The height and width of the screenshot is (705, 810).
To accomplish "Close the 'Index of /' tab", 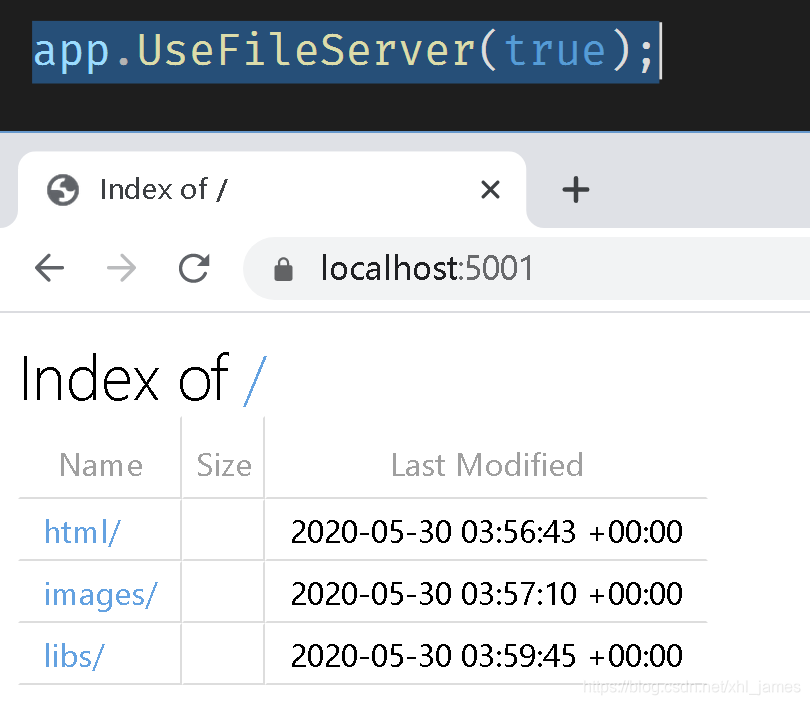I will 490,190.
